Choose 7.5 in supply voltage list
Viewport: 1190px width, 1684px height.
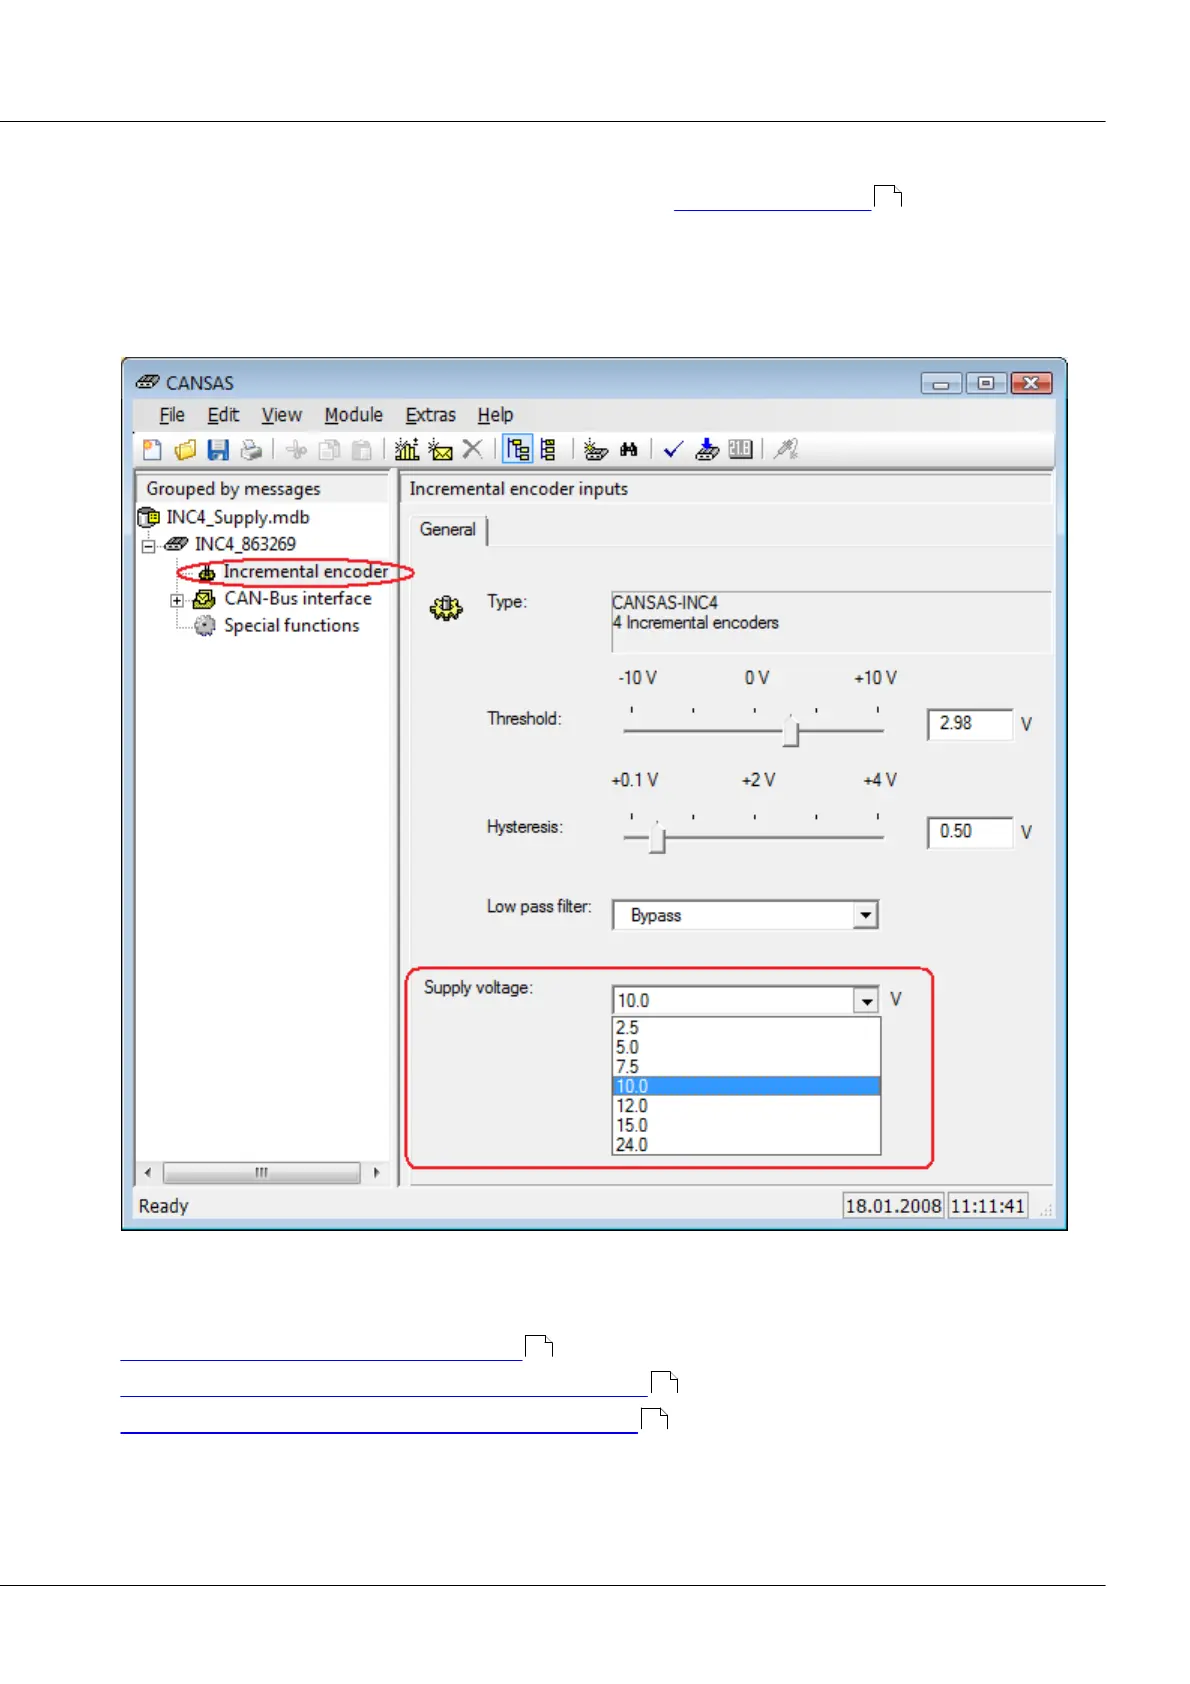(746, 1067)
